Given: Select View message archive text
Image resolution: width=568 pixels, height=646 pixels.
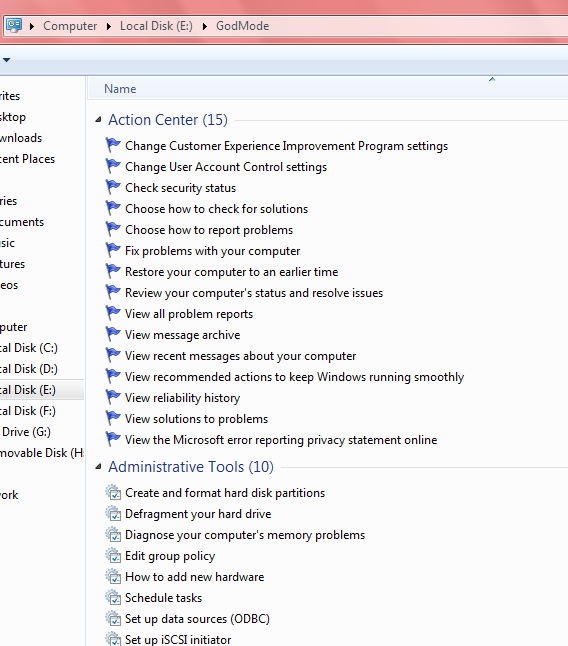Looking at the screenshot, I should (182, 335).
